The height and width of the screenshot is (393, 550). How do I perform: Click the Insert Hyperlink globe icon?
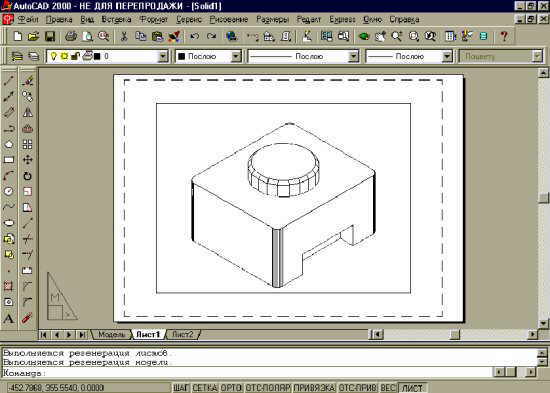232,36
